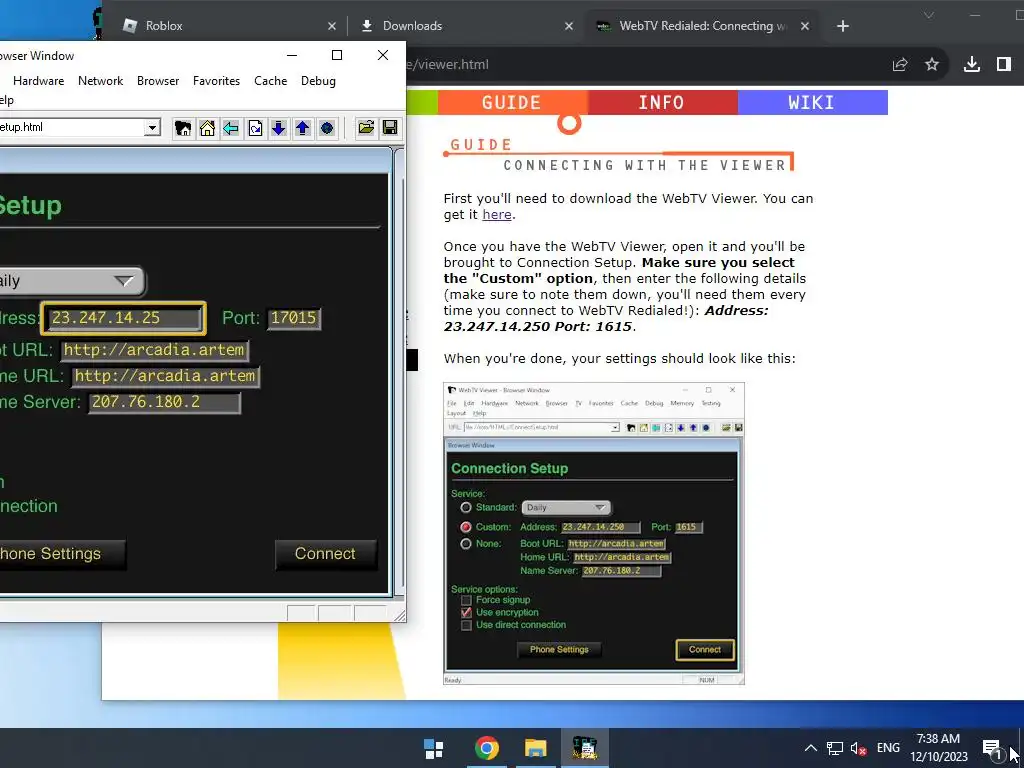Open Chrome's downloads tray icon

coord(972,64)
